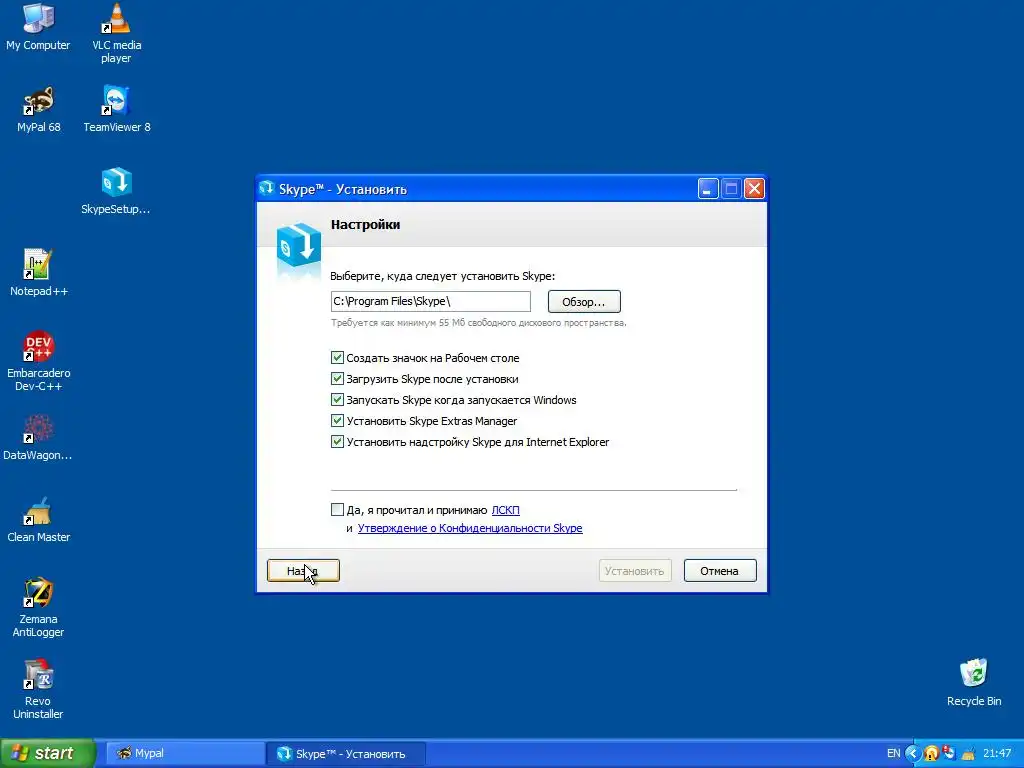Click language indicator EN in tray

[x=893, y=753]
